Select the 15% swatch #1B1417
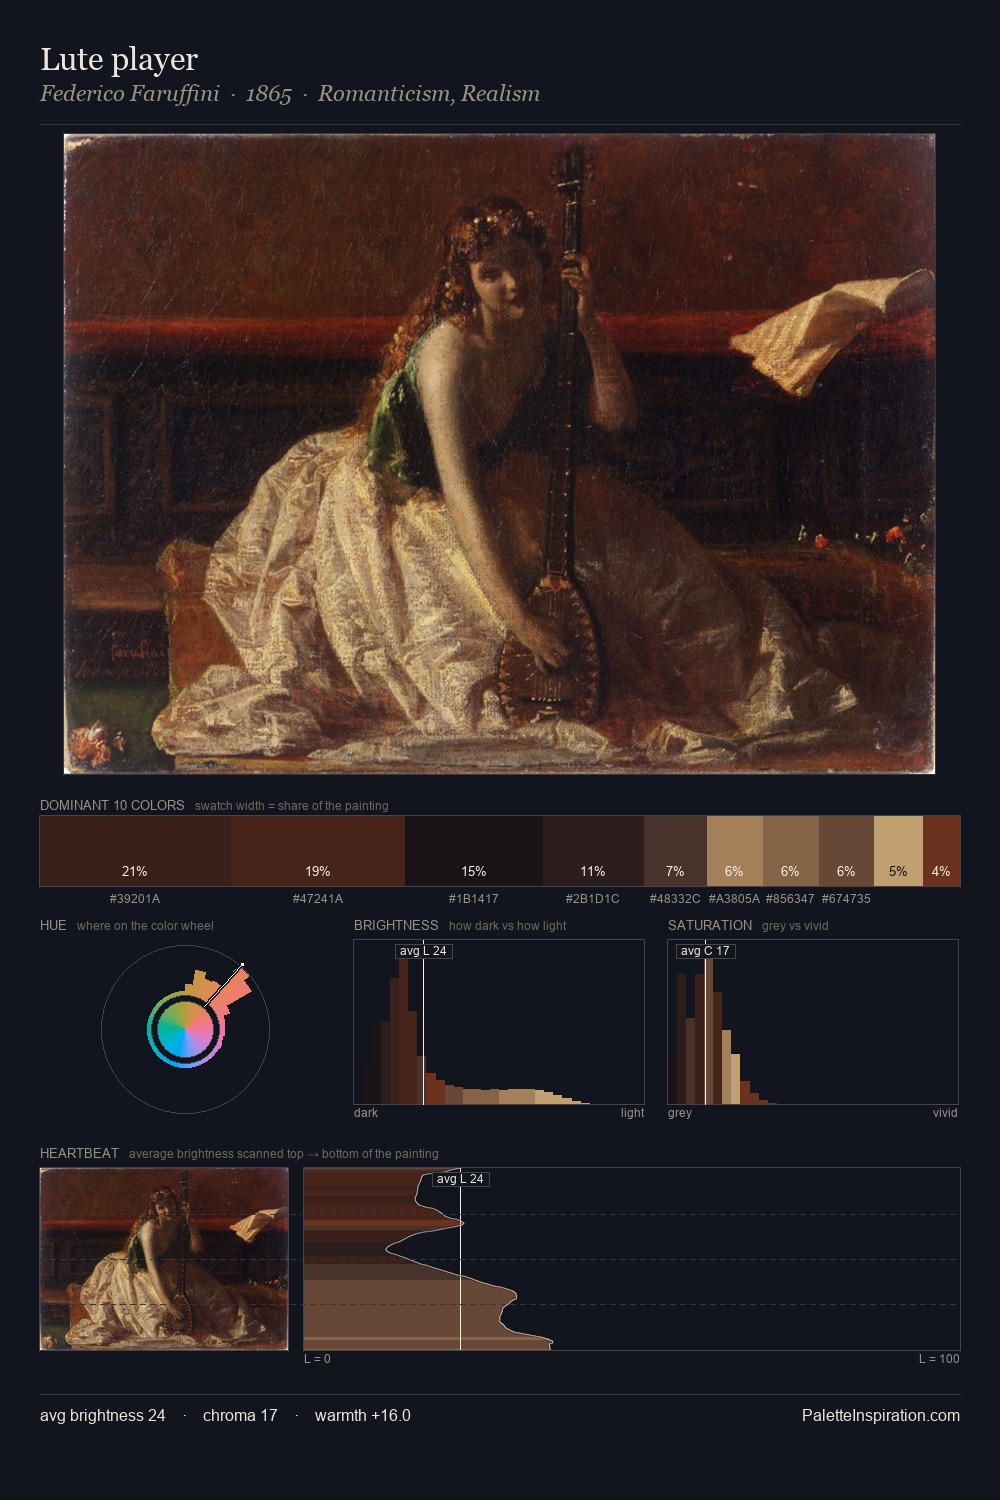This screenshot has width=1000, height=1500. click(x=474, y=851)
